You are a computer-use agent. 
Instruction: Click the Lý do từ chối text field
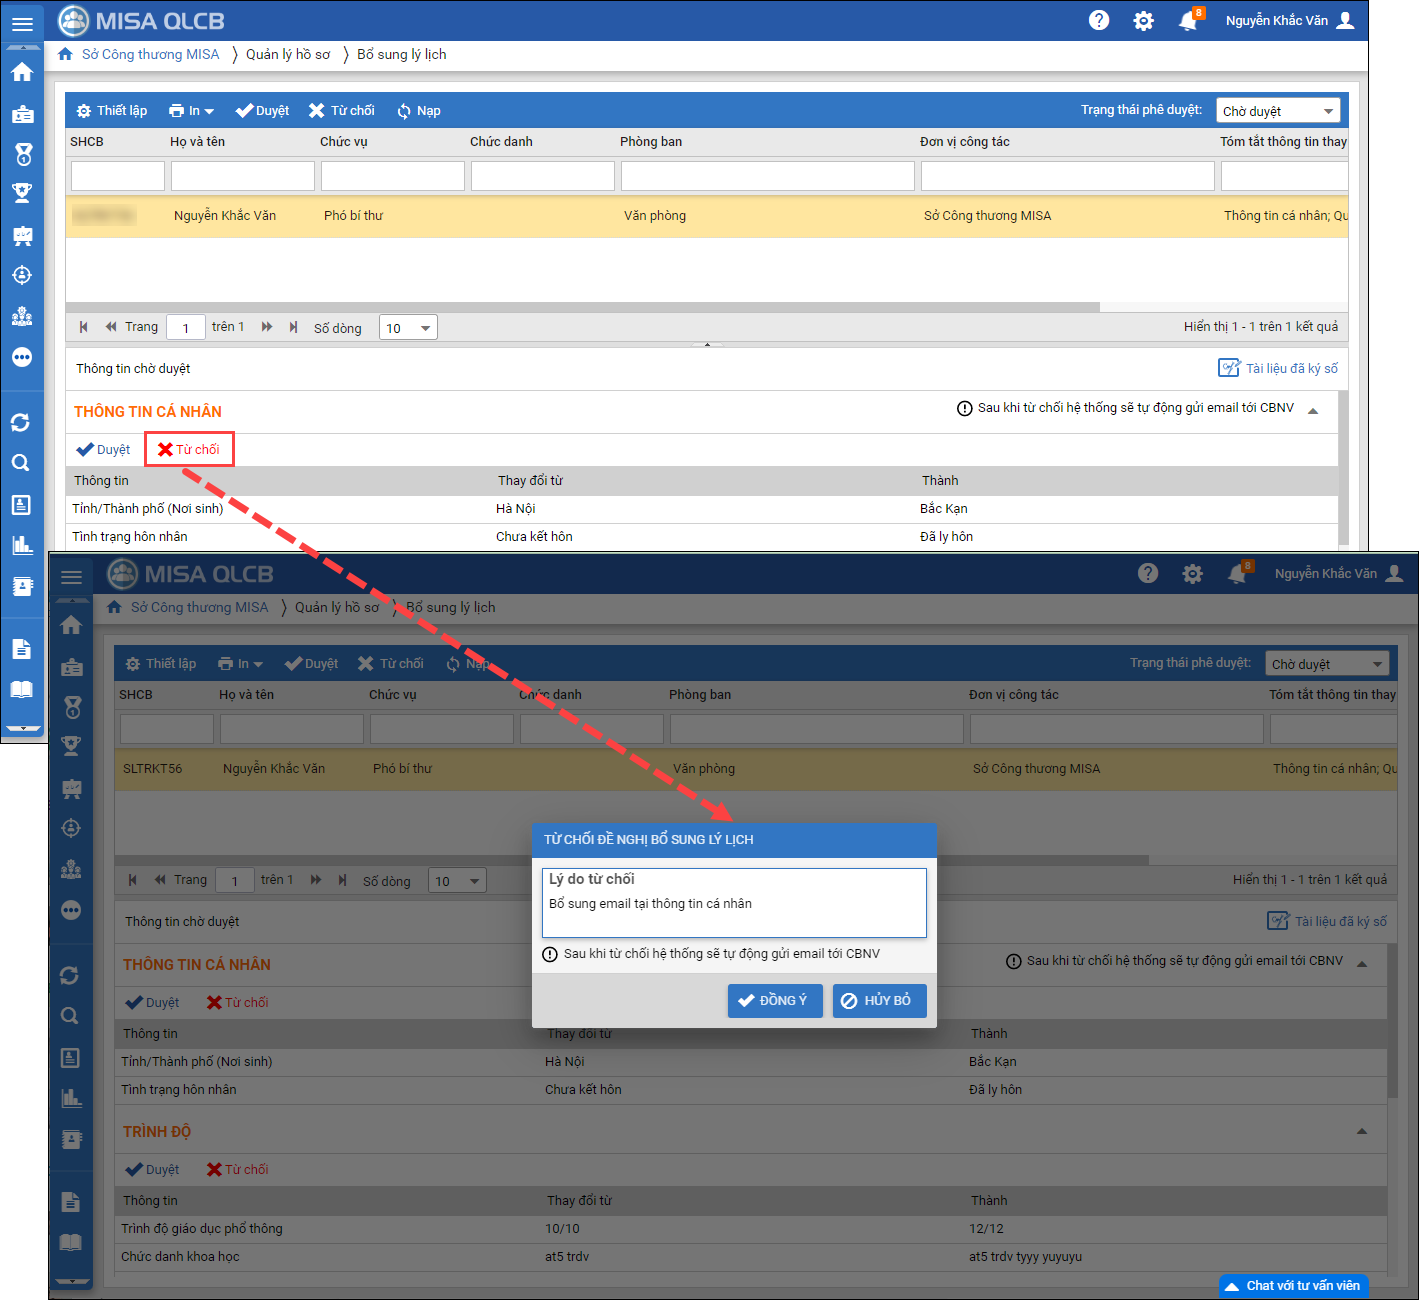[x=734, y=905]
